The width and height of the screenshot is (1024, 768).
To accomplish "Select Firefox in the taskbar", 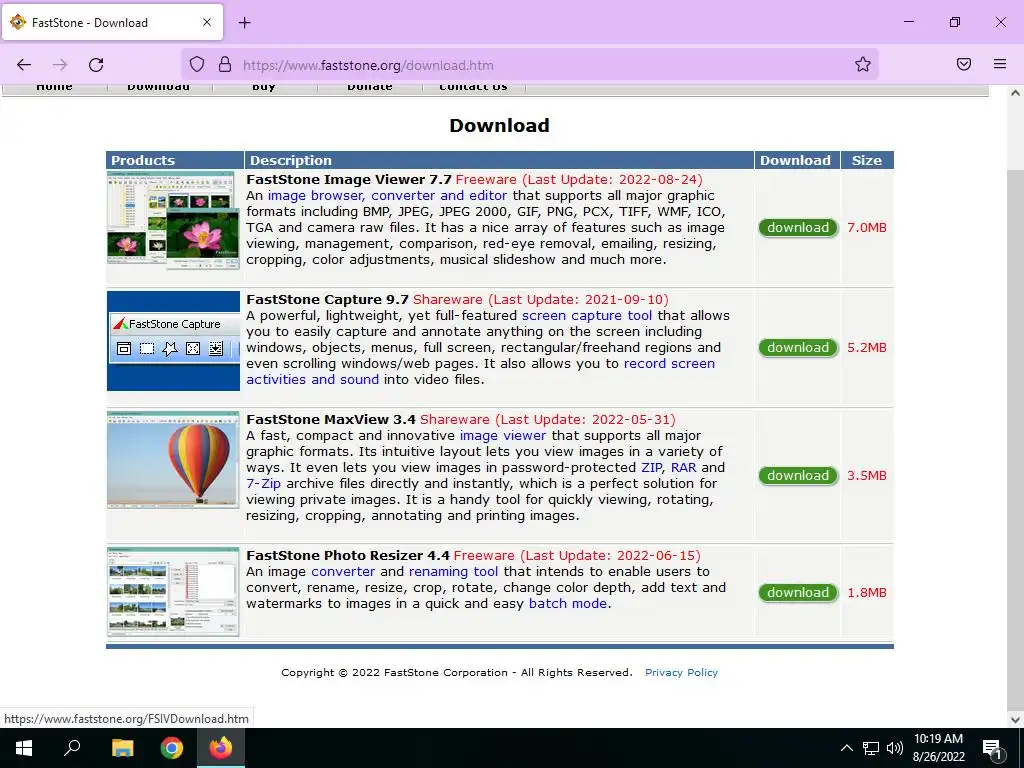I will pyautogui.click(x=221, y=748).
